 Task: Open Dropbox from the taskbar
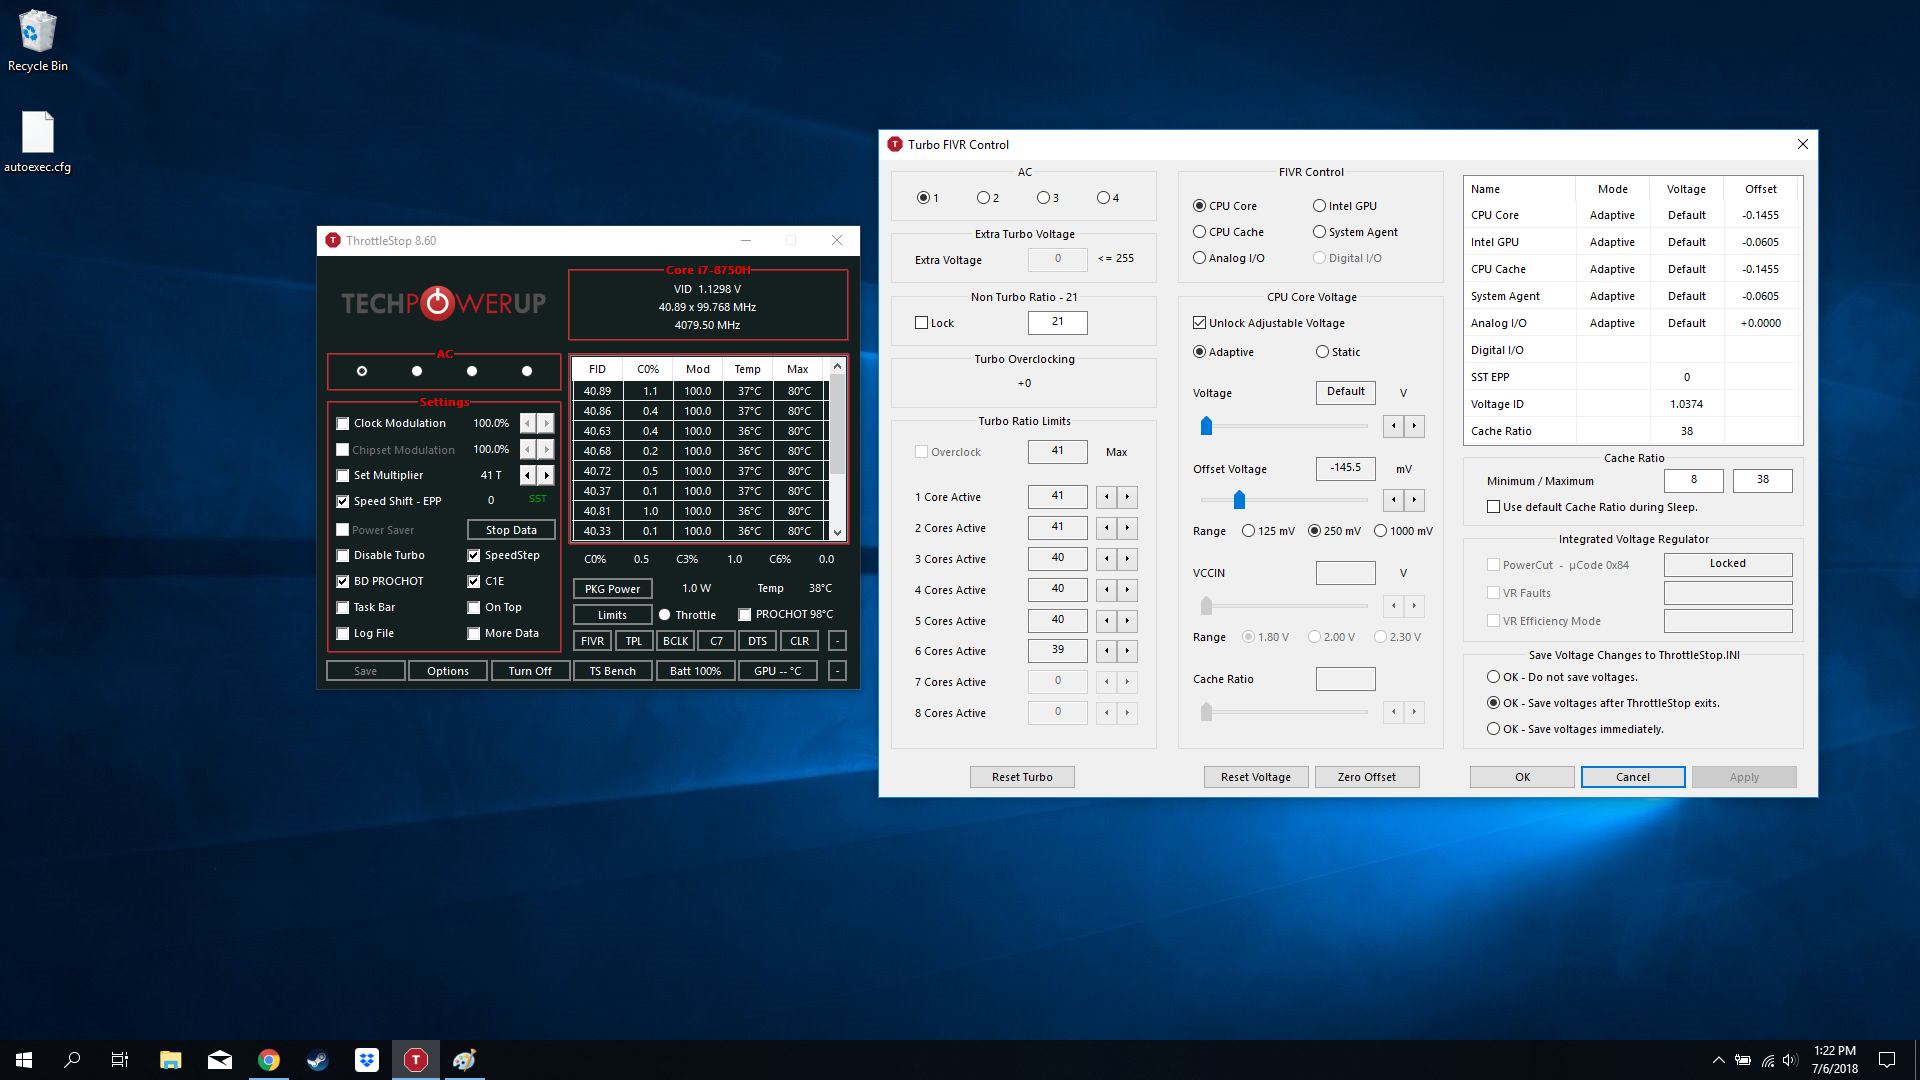pyautogui.click(x=367, y=1060)
